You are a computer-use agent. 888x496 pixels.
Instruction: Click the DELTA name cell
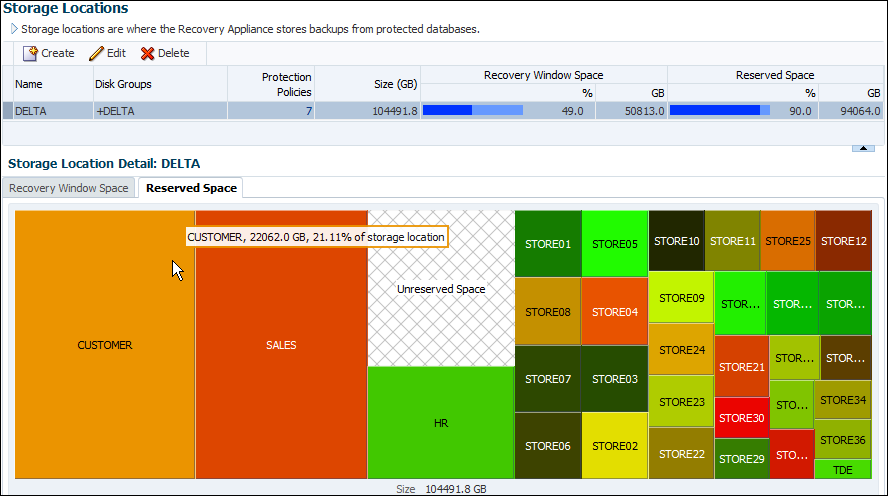(53, 111)
